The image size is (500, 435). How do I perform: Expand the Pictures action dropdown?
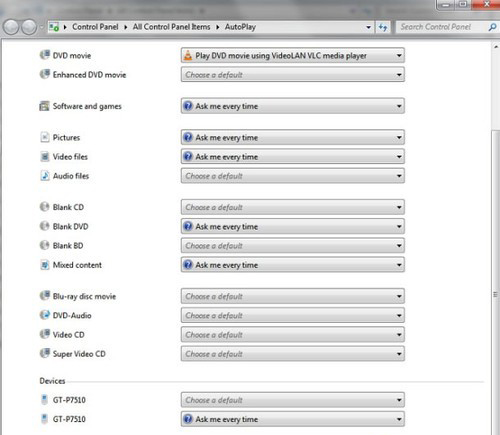(x=293, y=137)
